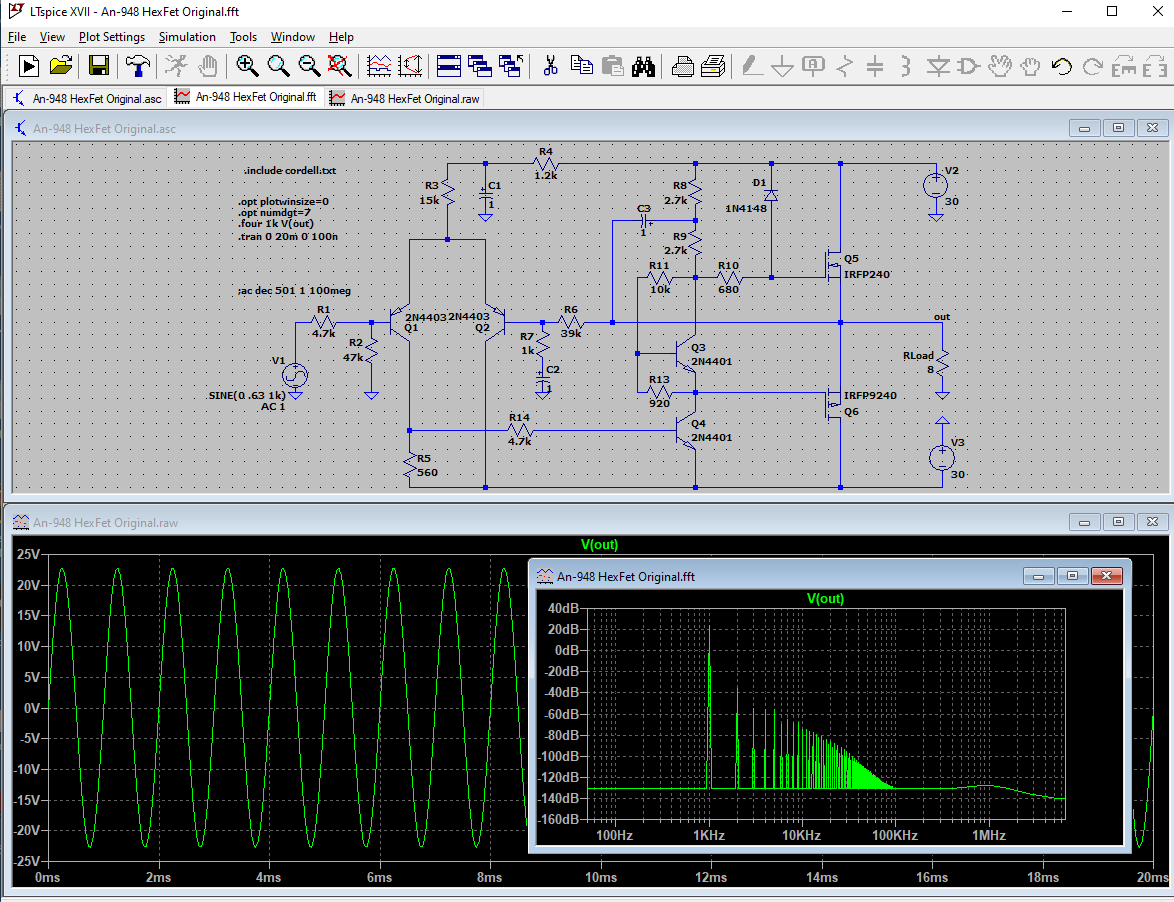Screen dimensions: 1174x902
Task: Click the Open file folder icon
Action: click(61, 66)
